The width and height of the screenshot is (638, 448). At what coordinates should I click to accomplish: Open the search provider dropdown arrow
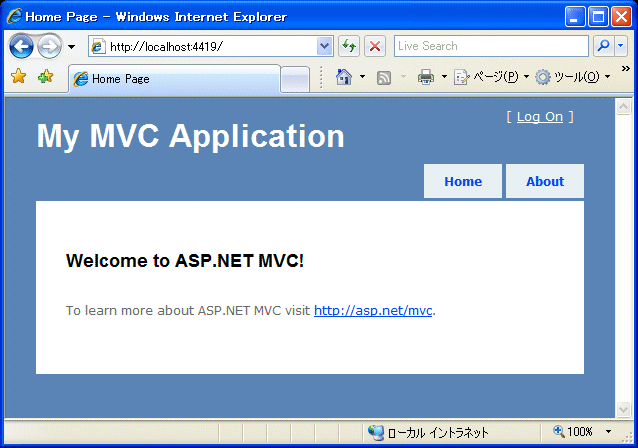coord(621,46)
